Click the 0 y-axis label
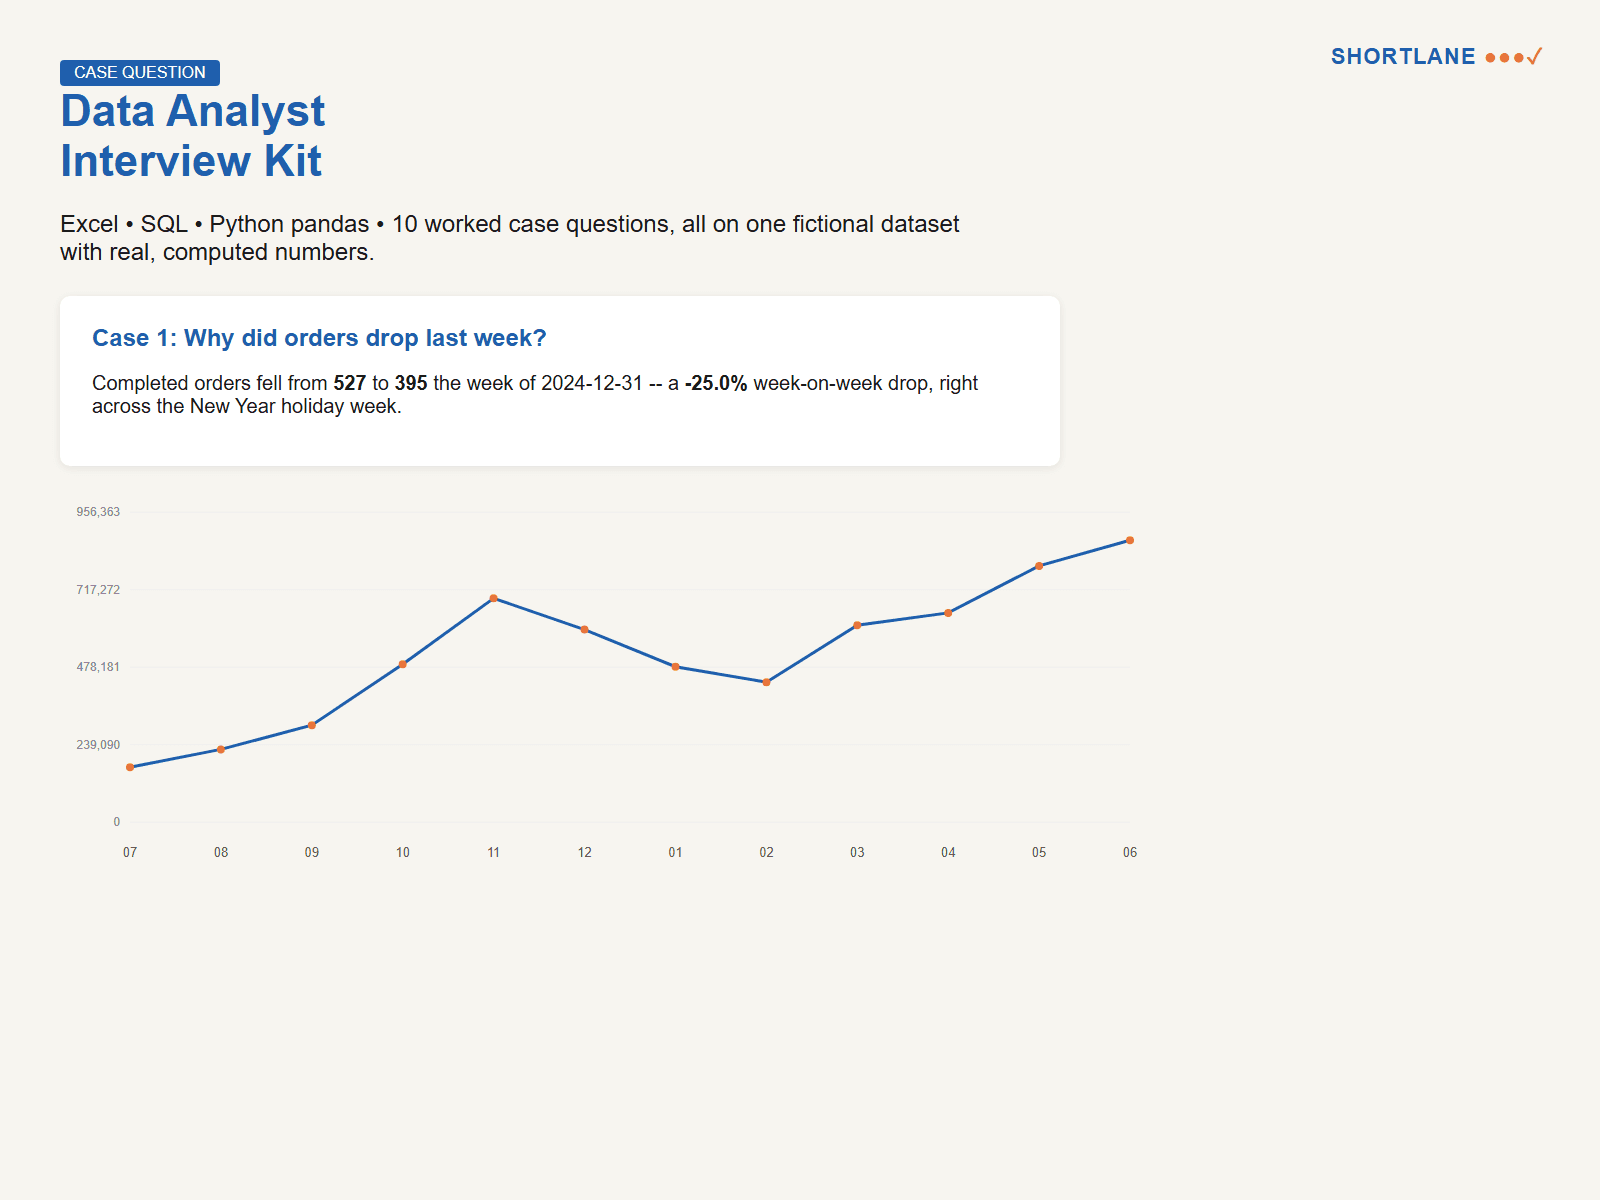 point(116,822)
